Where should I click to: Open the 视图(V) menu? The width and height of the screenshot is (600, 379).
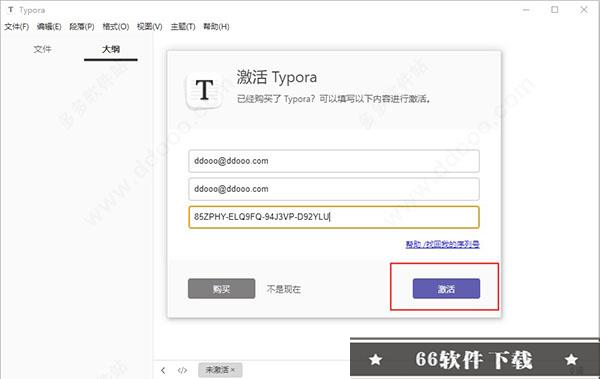150,26
